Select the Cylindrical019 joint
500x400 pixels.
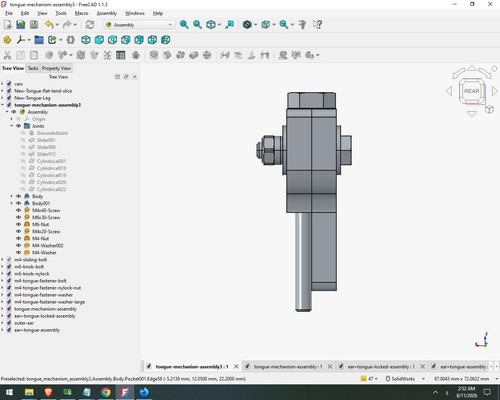(51, 175)
